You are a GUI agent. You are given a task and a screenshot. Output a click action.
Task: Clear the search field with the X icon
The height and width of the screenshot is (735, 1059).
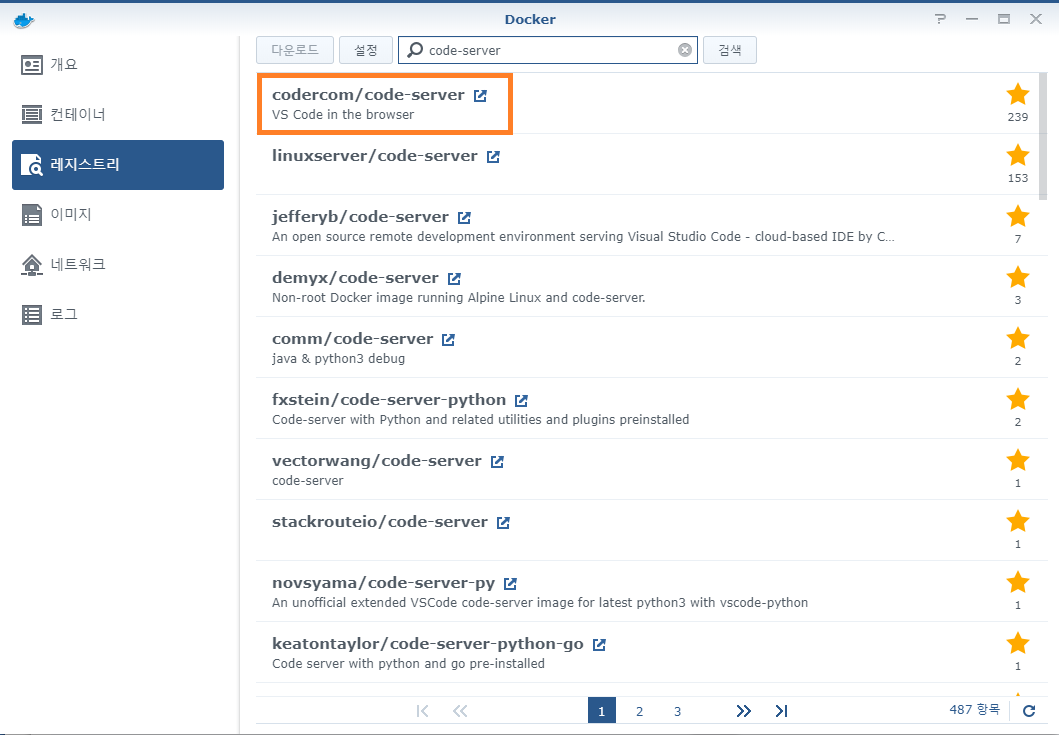(x=685, y=50)
